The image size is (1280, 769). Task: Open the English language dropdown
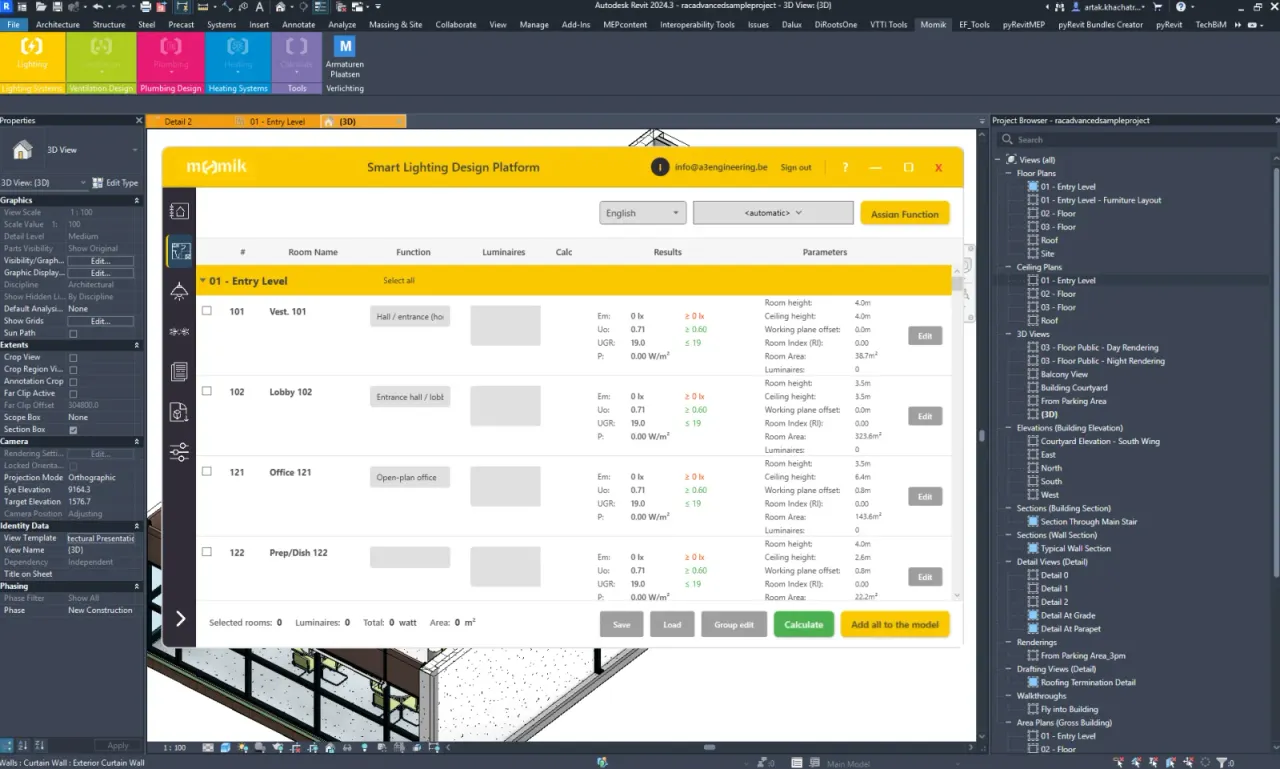tap(643, 213)
